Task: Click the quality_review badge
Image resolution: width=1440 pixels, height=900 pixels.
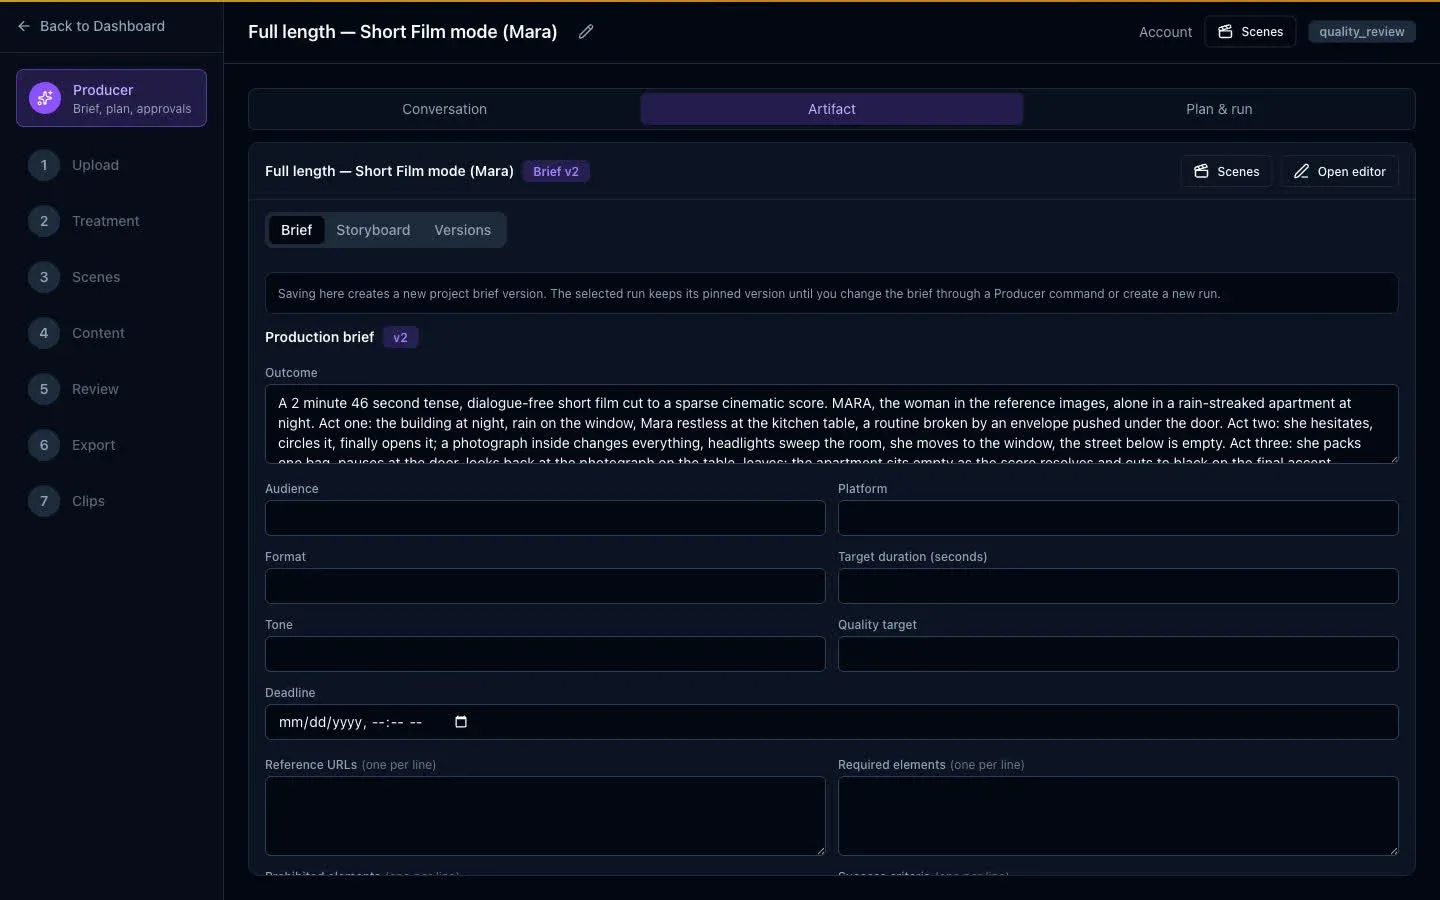Action: tap(1361, 32)
